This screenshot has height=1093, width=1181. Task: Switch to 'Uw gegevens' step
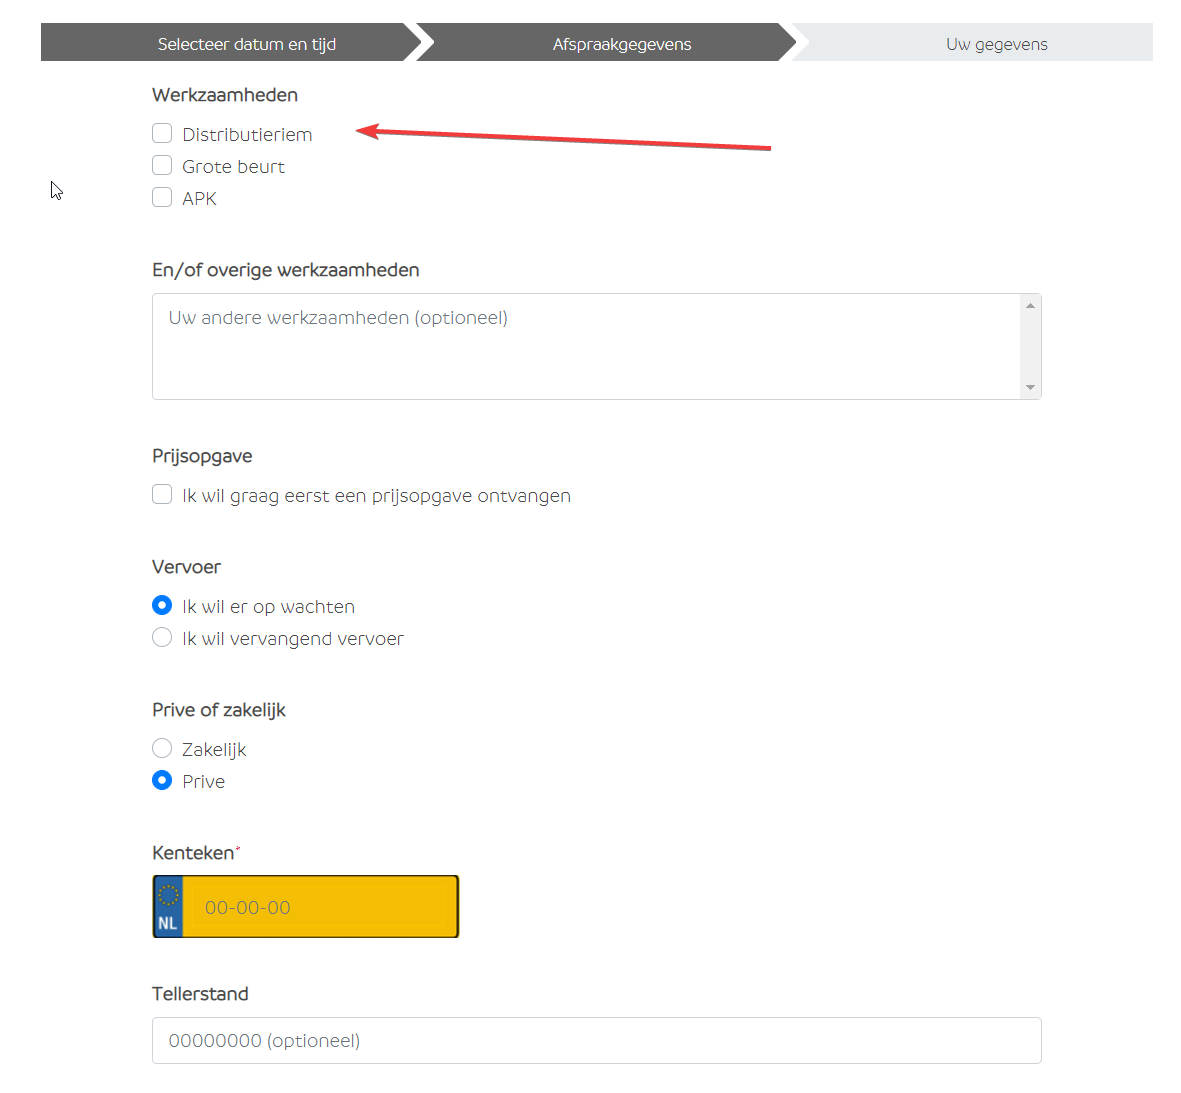click(996, 44)
